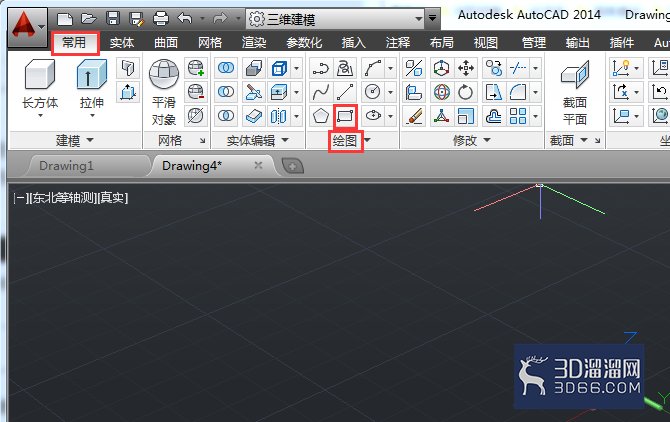
Task: Expand the 建模 panel
Action: [x=75, y=140]
